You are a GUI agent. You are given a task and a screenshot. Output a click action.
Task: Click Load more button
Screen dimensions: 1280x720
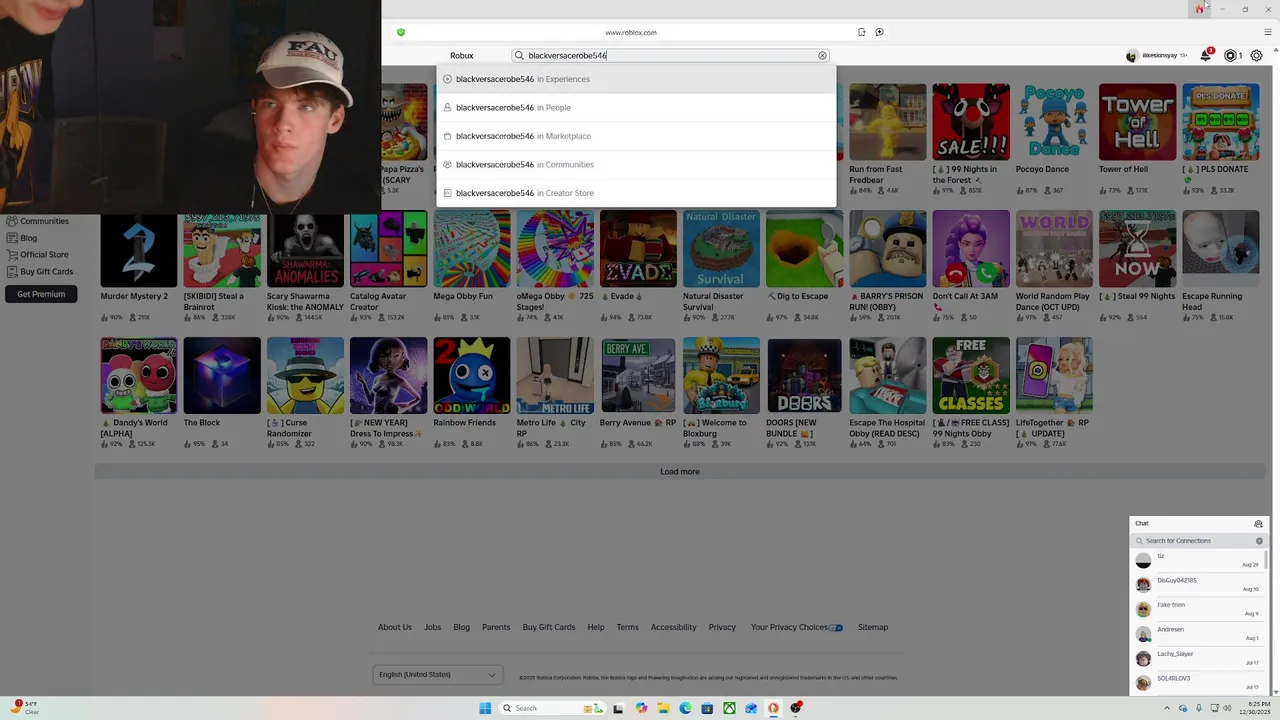pyautogui.click(x=680, y=472)
